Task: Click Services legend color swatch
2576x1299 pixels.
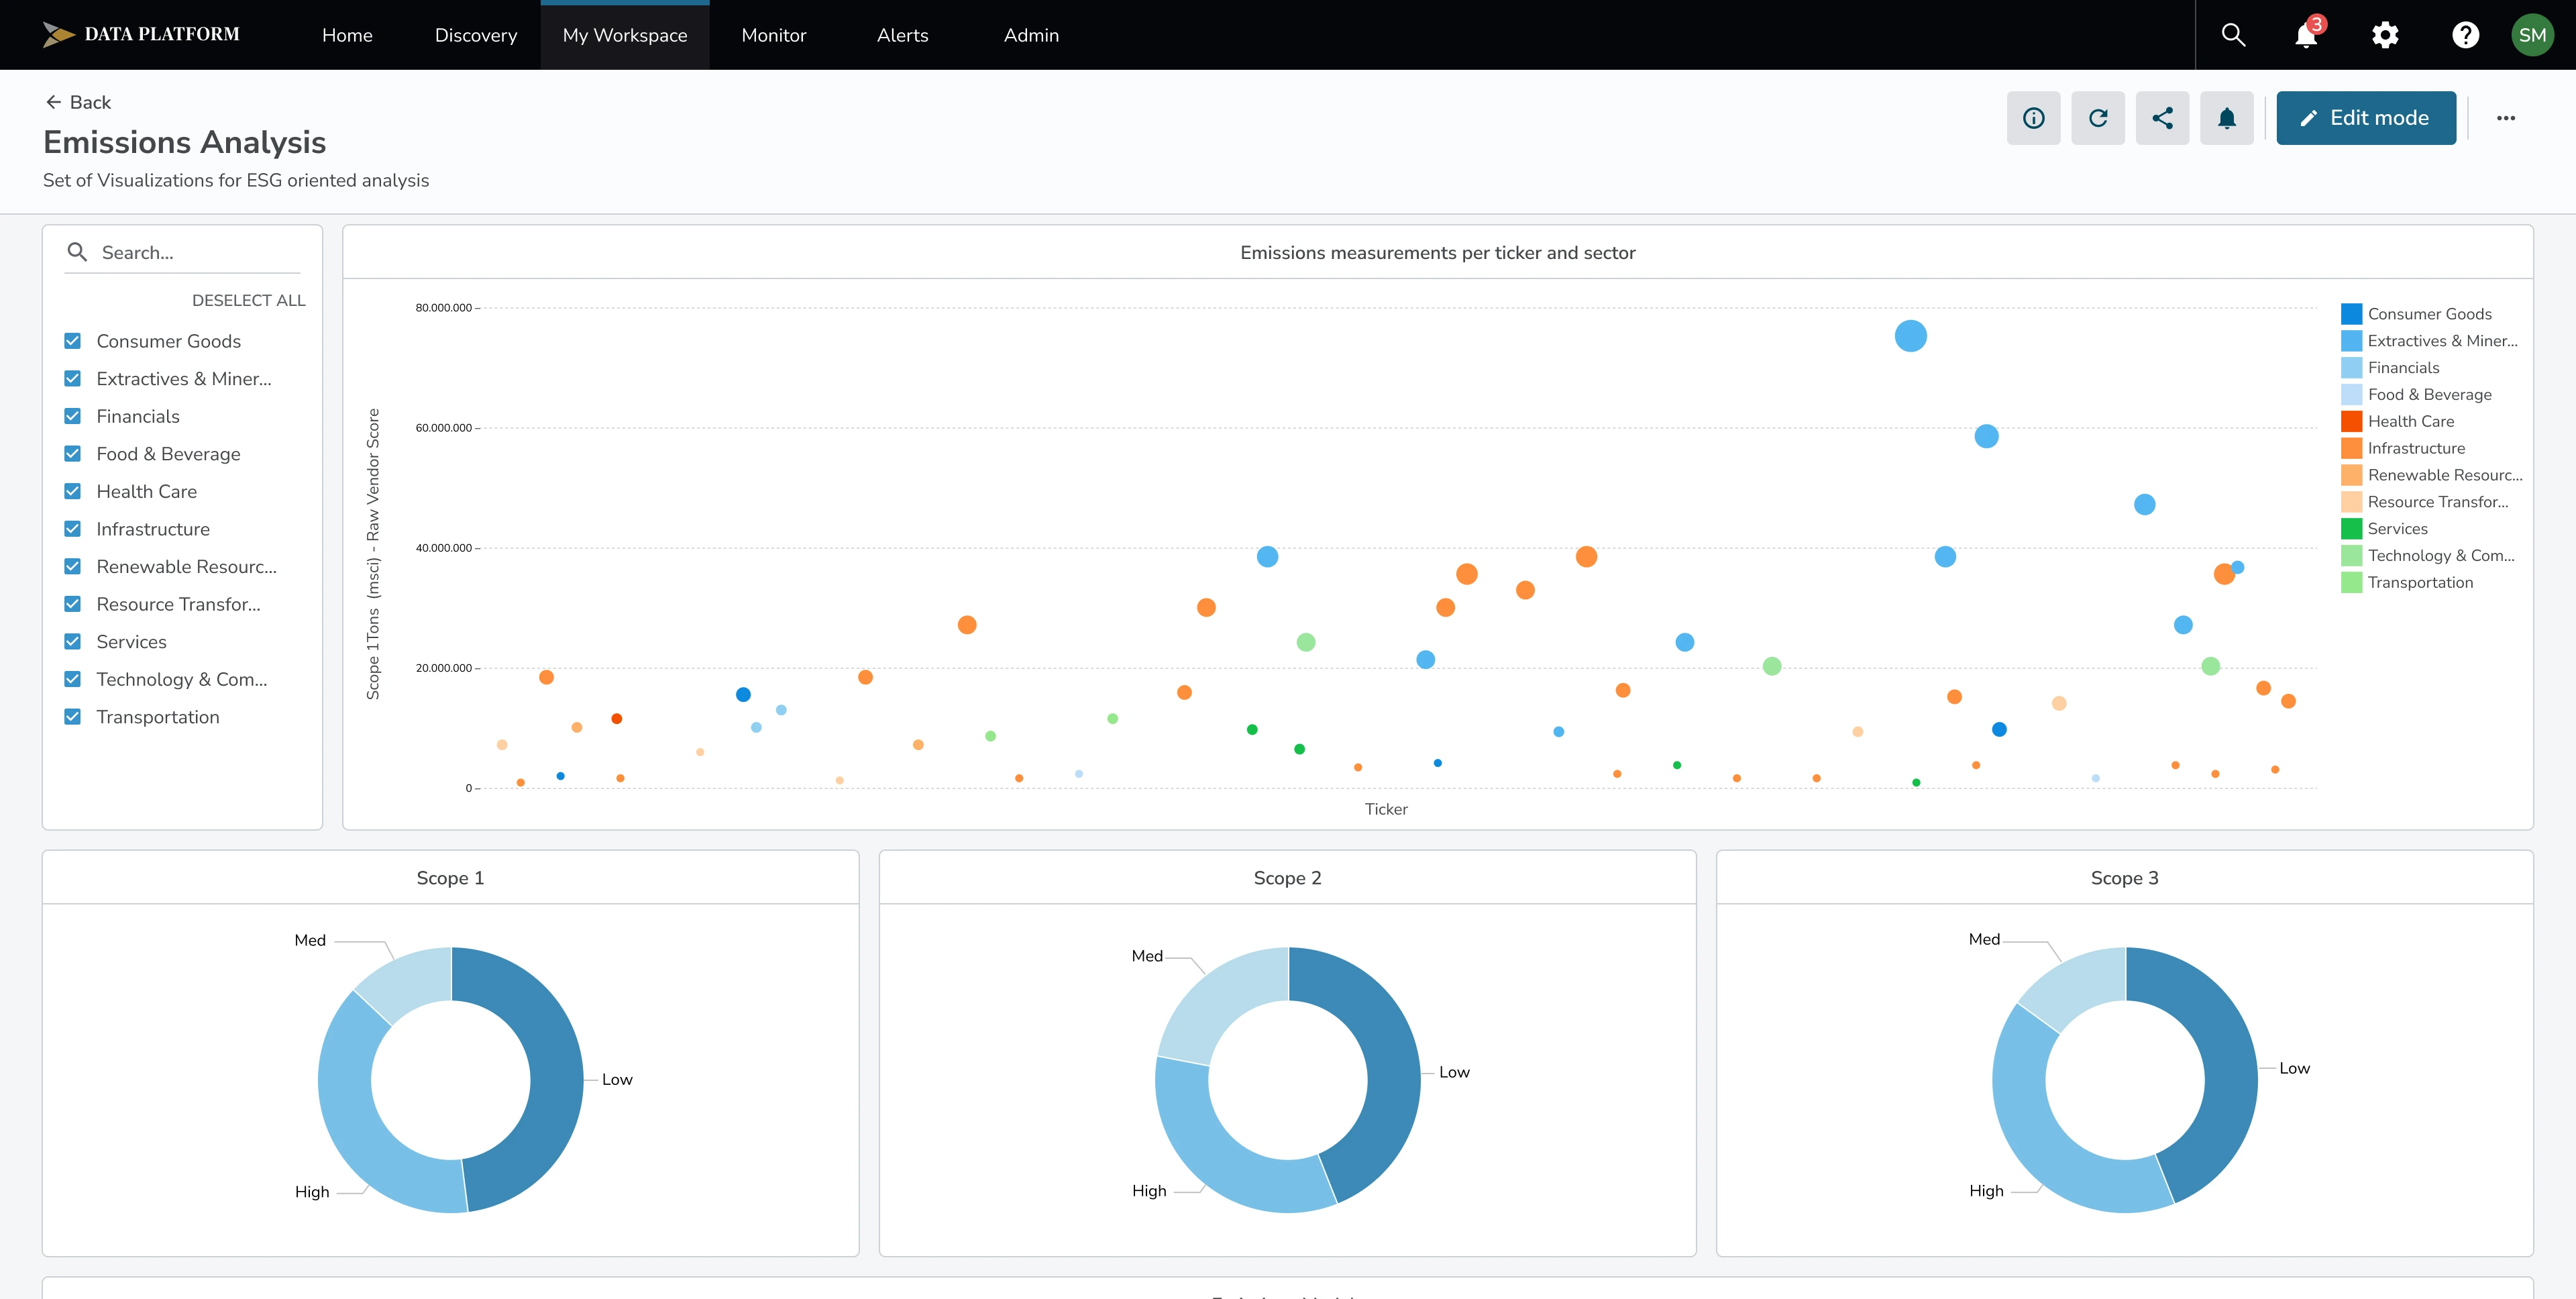Action: pyautogui.click(x=2352, y=529)
